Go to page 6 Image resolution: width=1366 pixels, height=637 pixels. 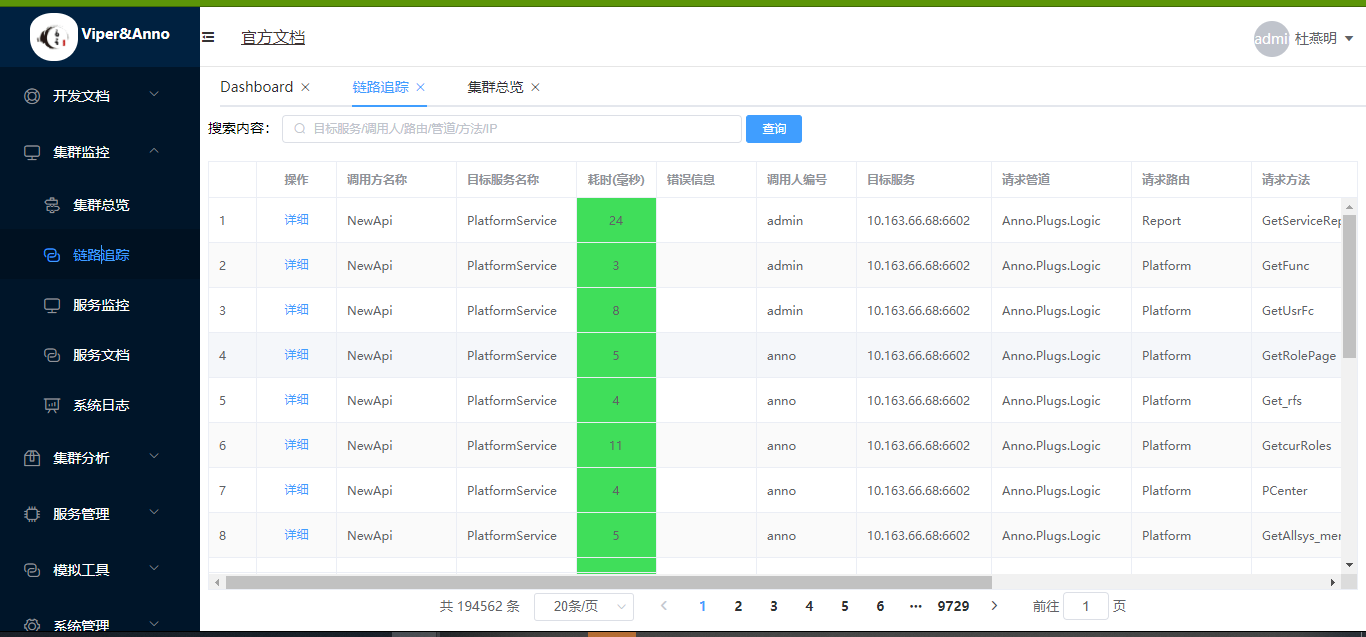tap(880, 606)
